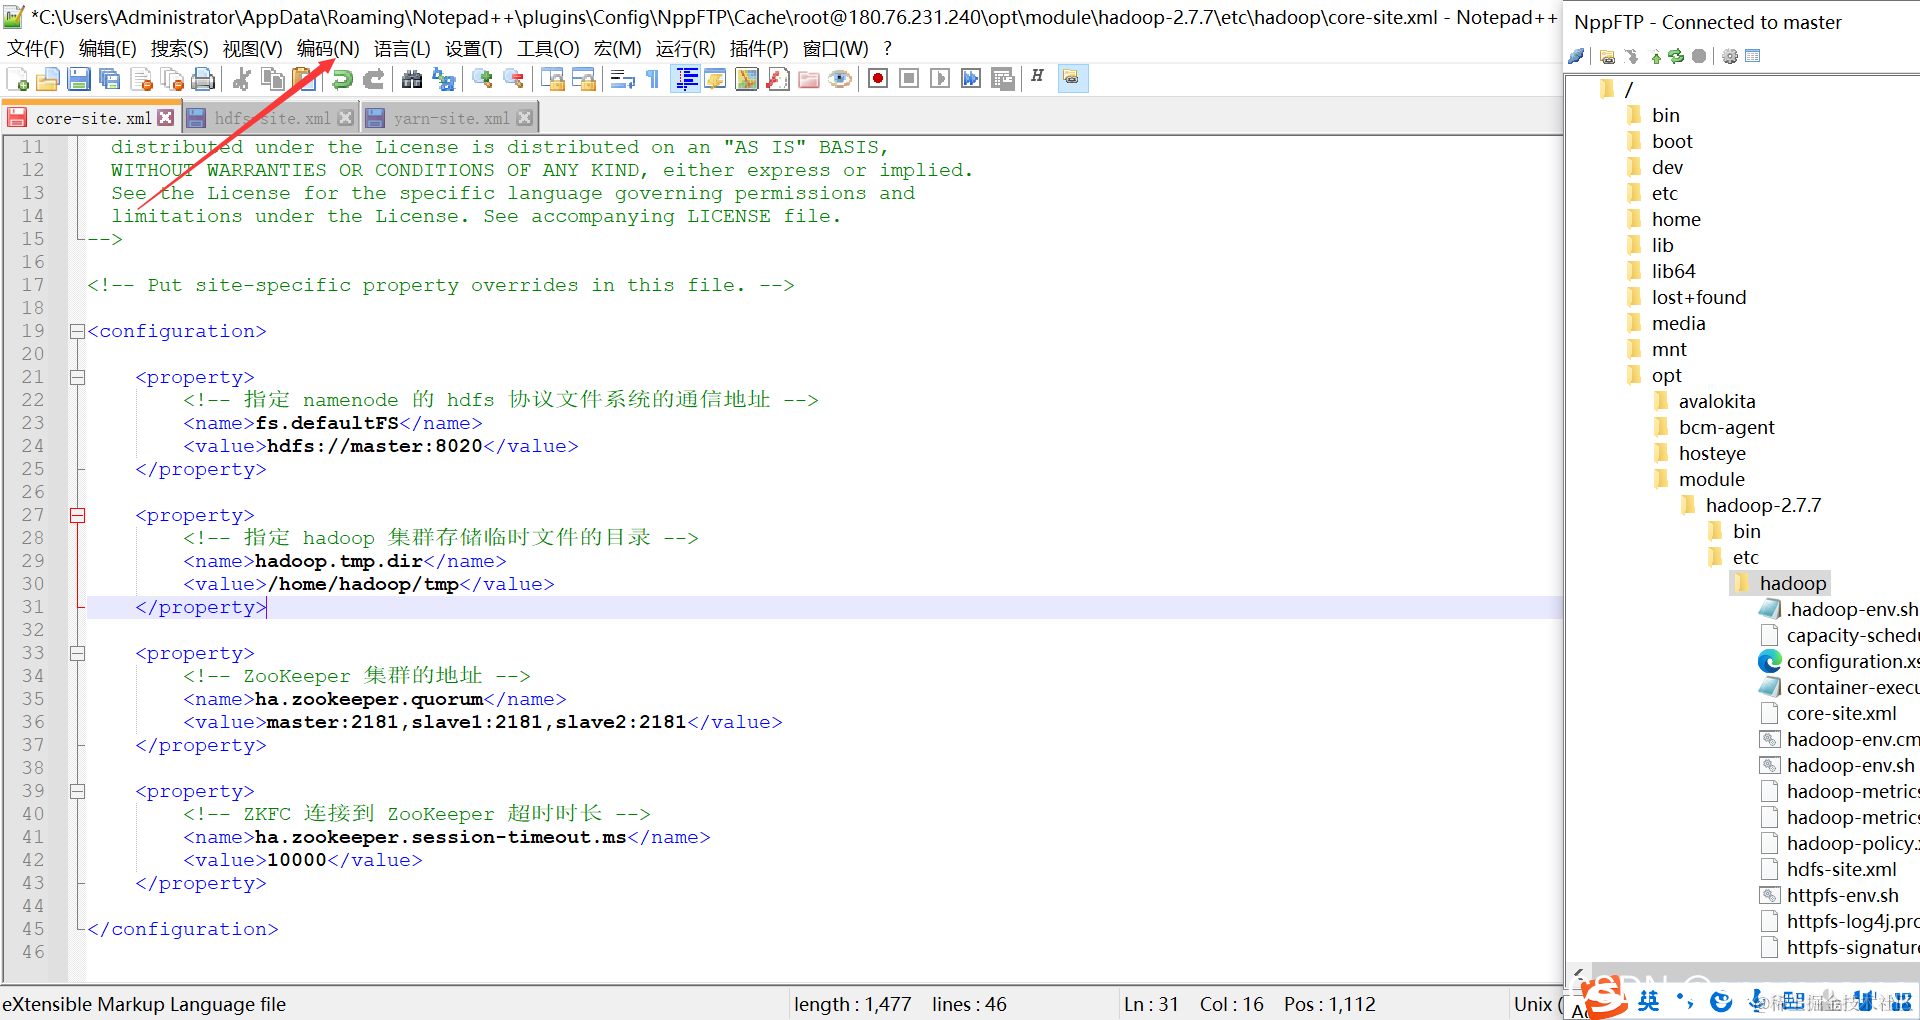
Task: Select the lost+found folder in tree
Action: tap(1698, 298)
